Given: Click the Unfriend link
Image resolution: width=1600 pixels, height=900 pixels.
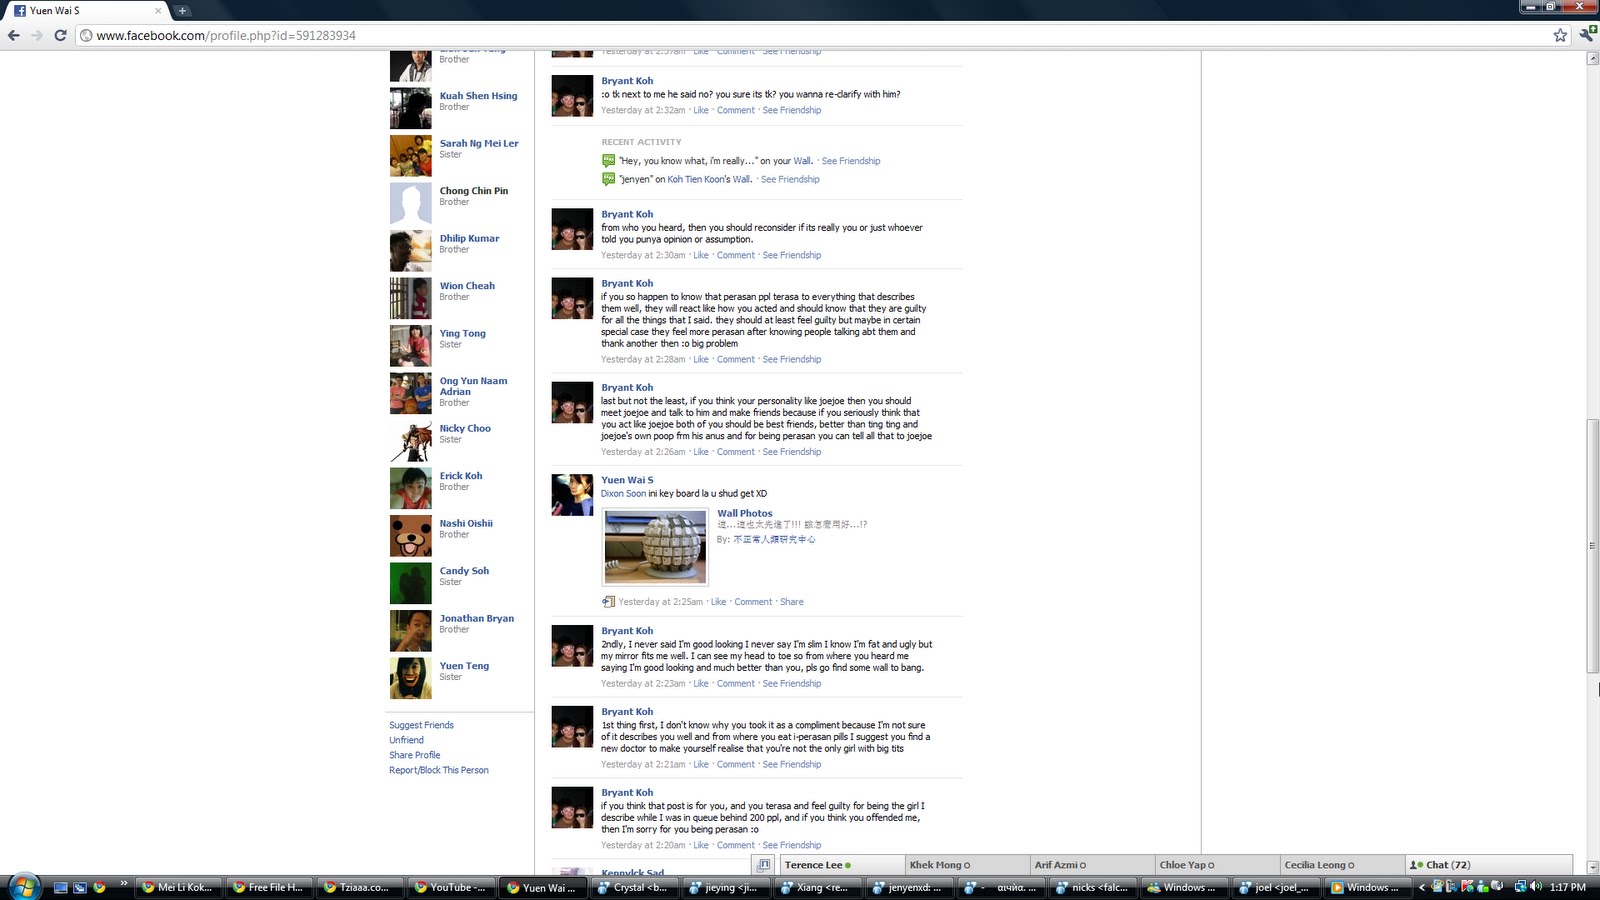Looking at the screenshot, I should [406, 740].
